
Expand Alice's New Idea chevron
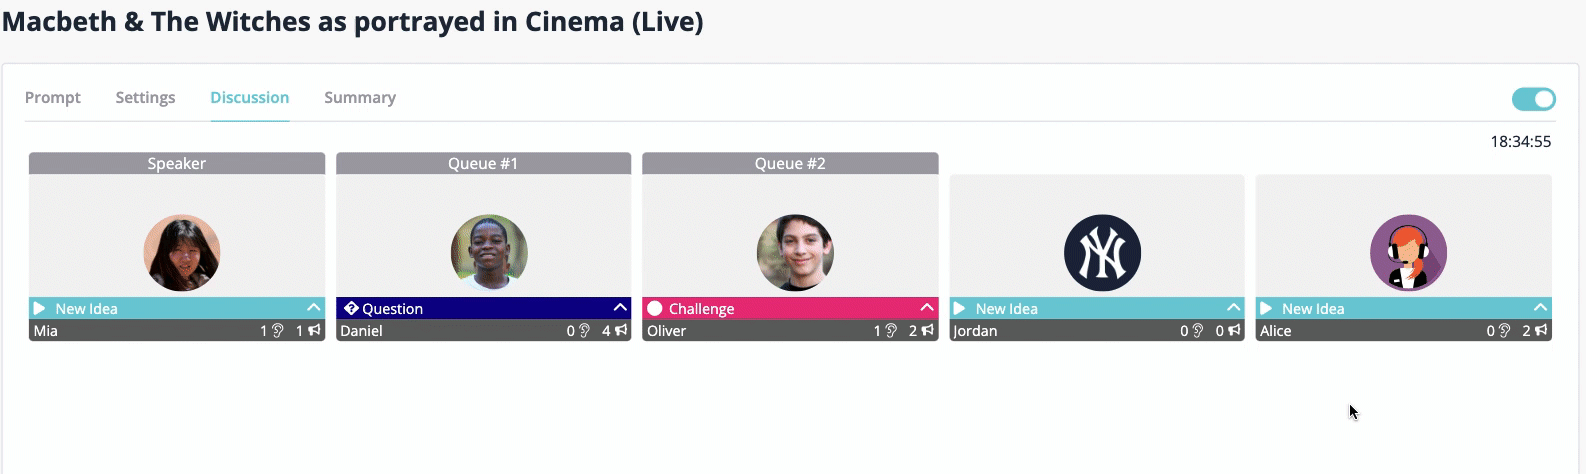1540,308
